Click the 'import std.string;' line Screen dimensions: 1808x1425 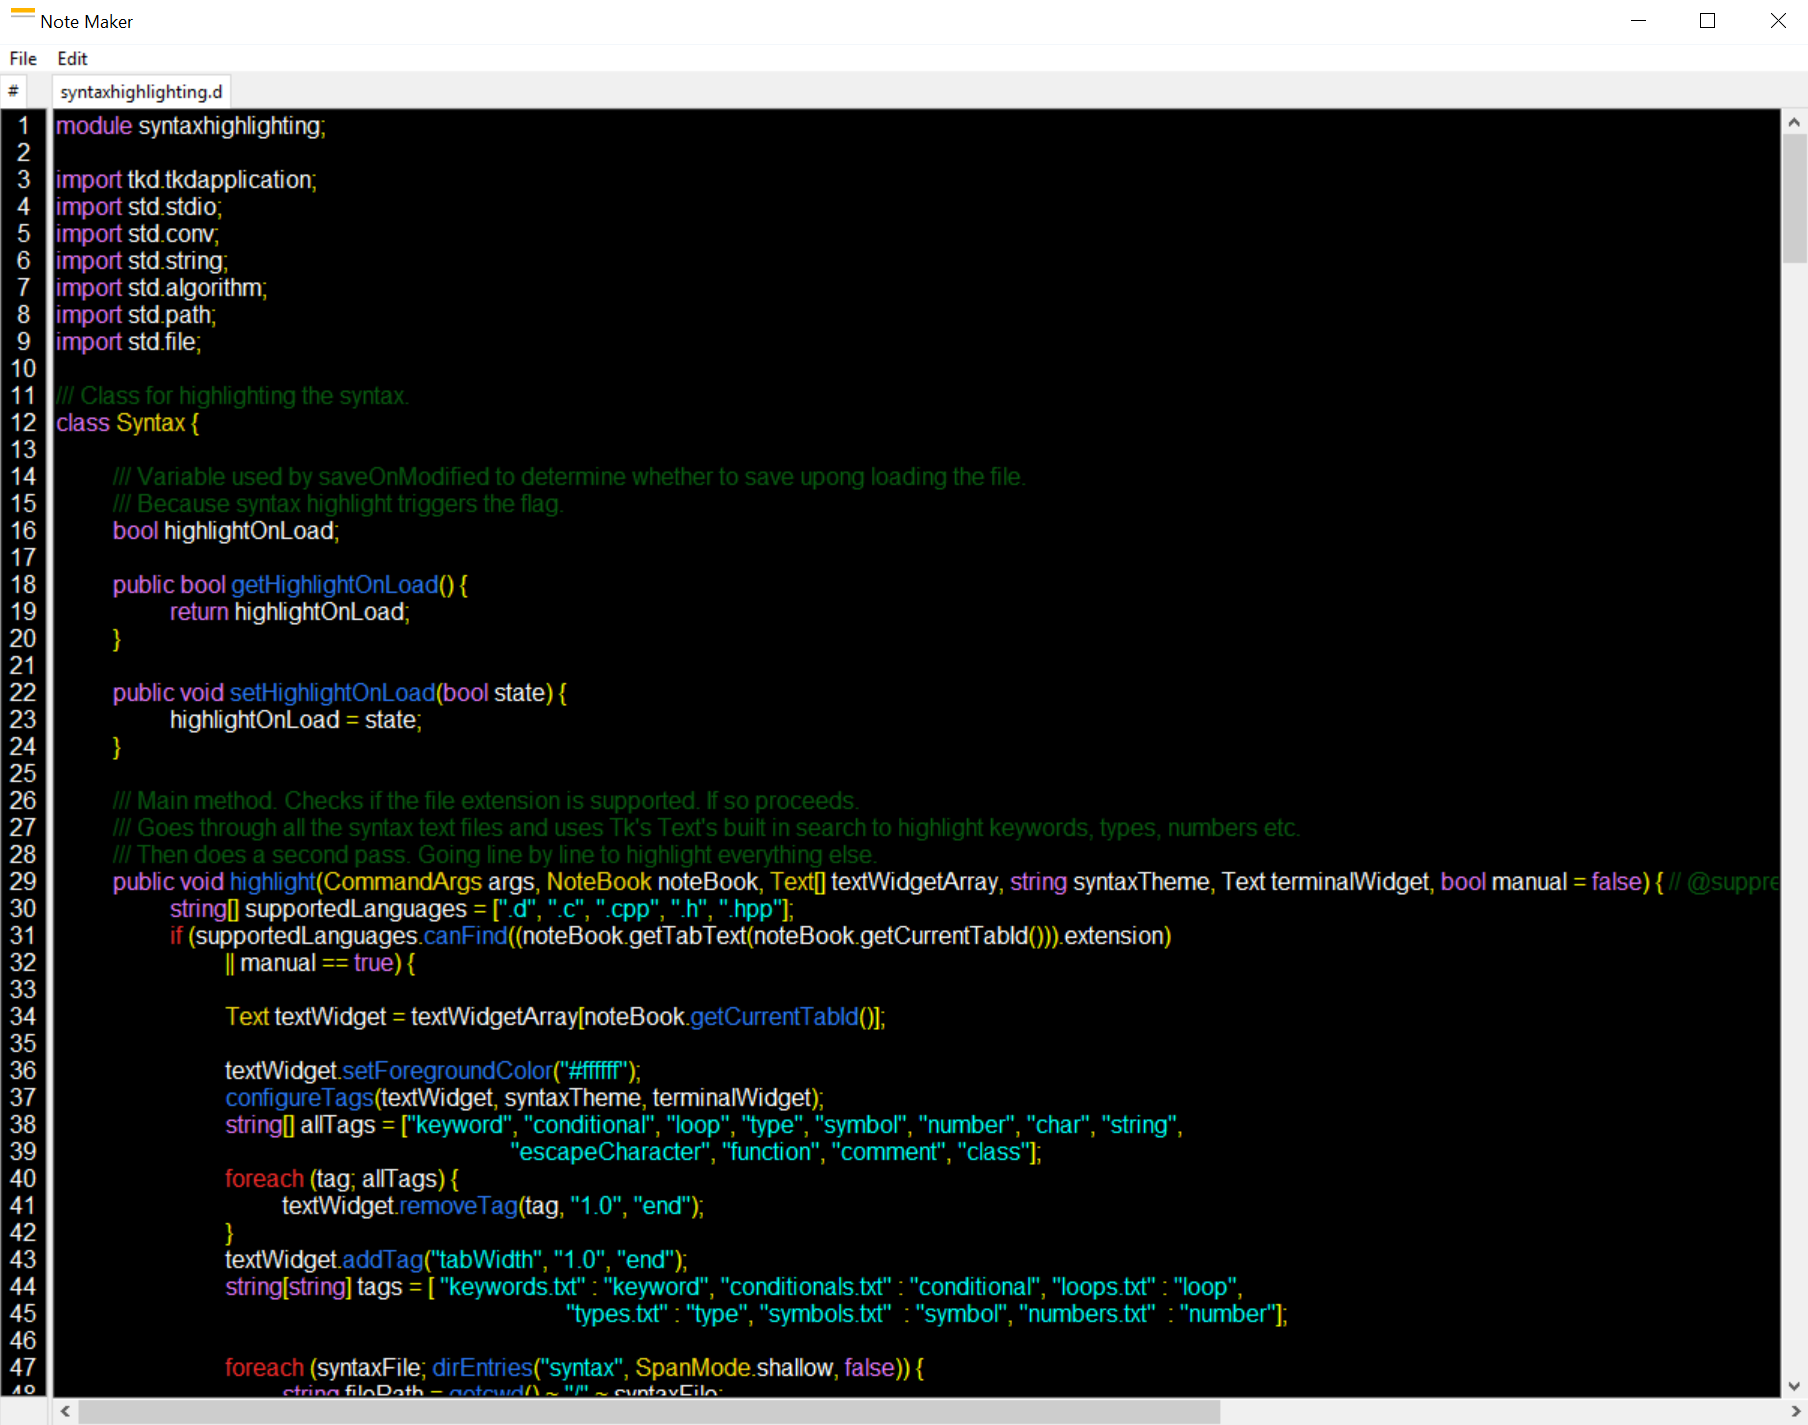tap(142, 261)
